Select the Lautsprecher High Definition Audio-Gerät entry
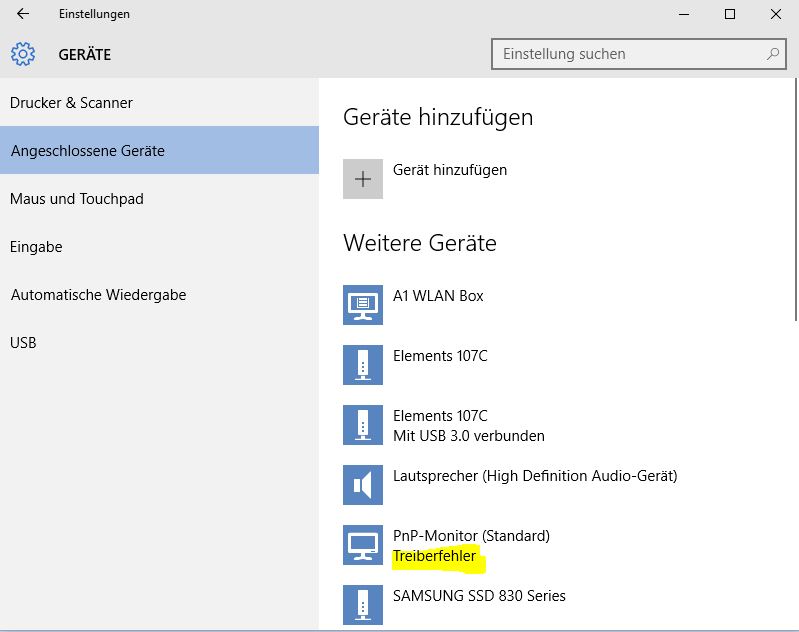Viewport: 799px width, 632px height. 535,476
